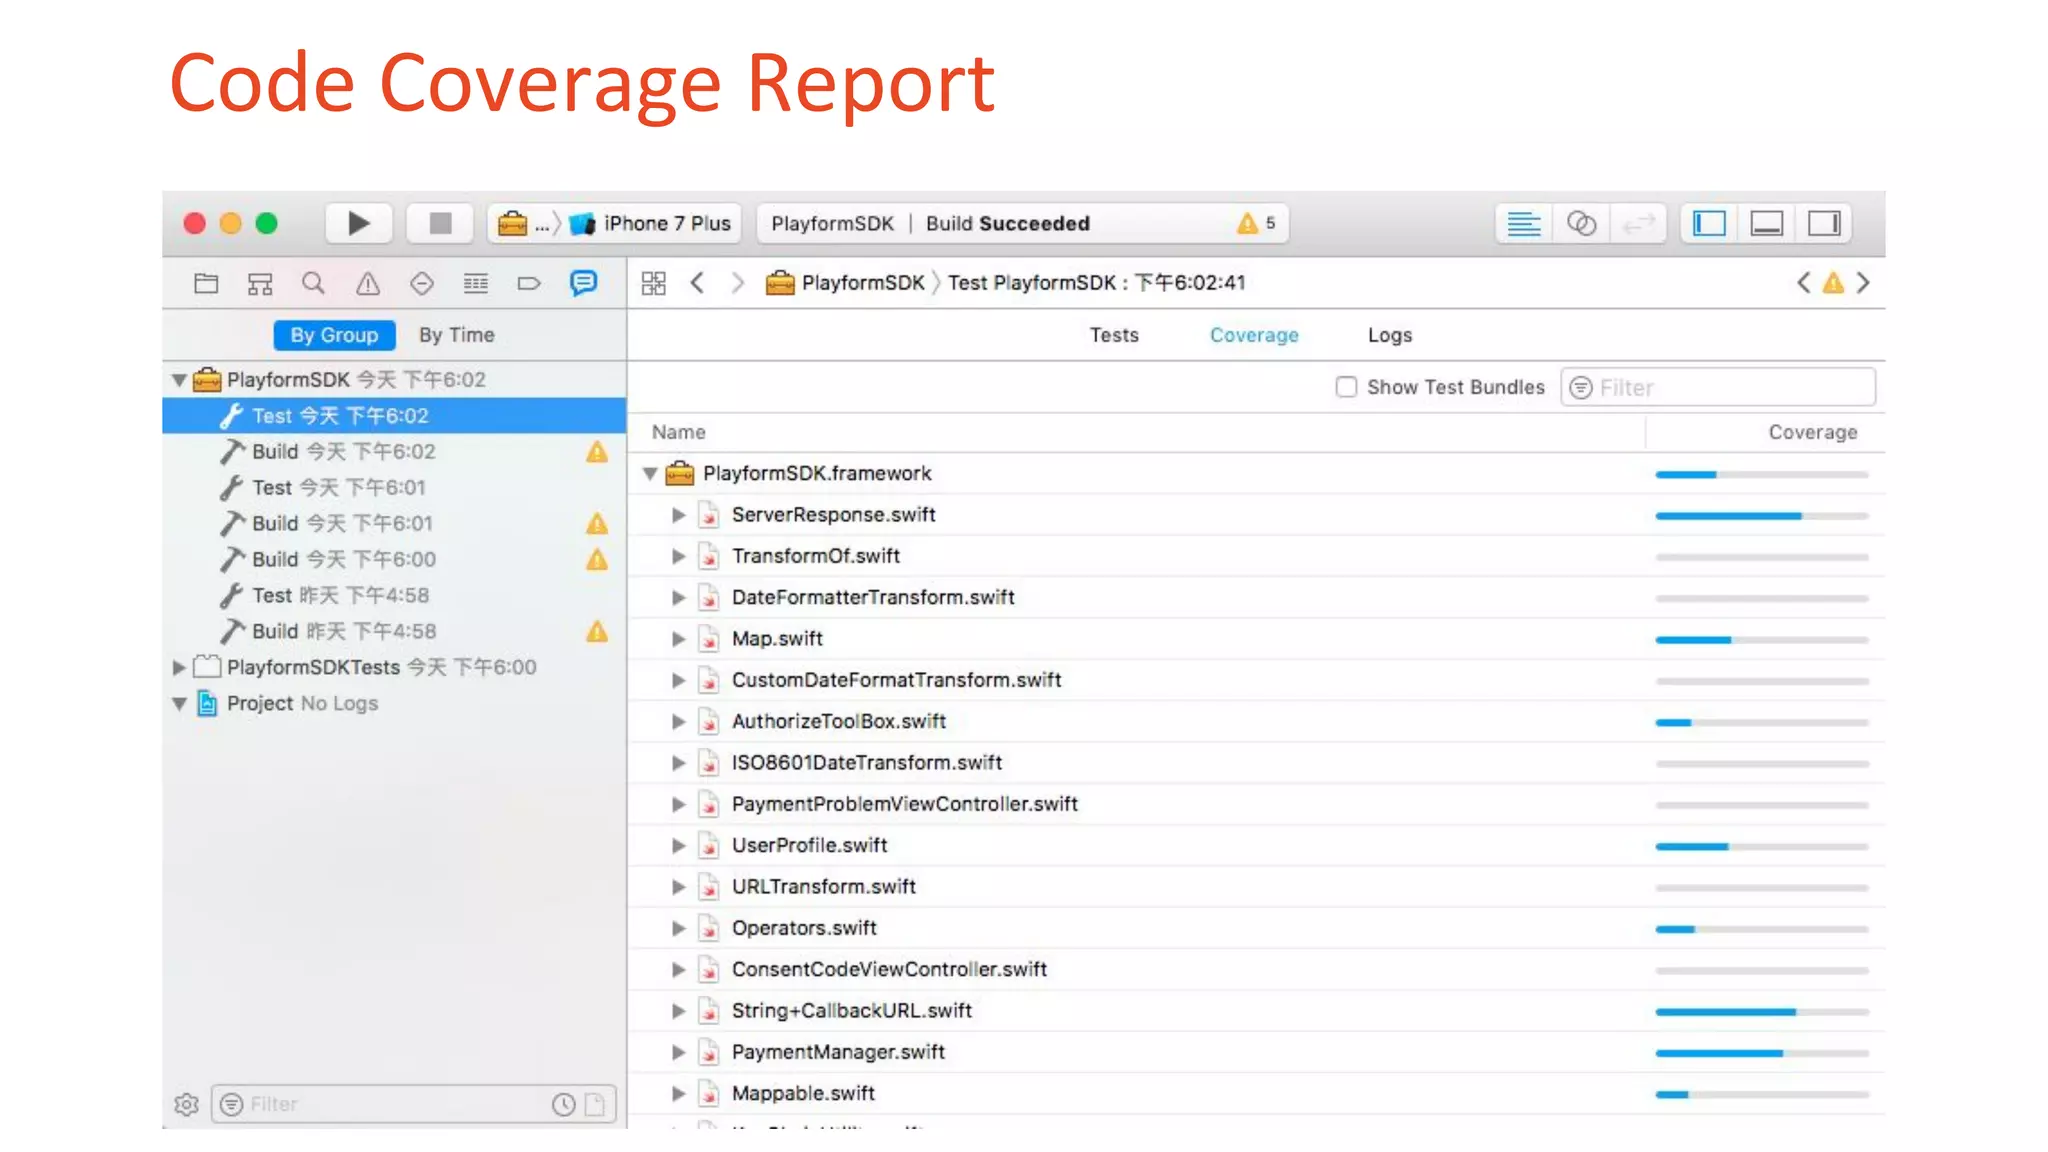This screenshot has height=1152, width=2048.
Task: Jump to previous issue arrow
Action: pyautogui.click(x=1803, y=283)
